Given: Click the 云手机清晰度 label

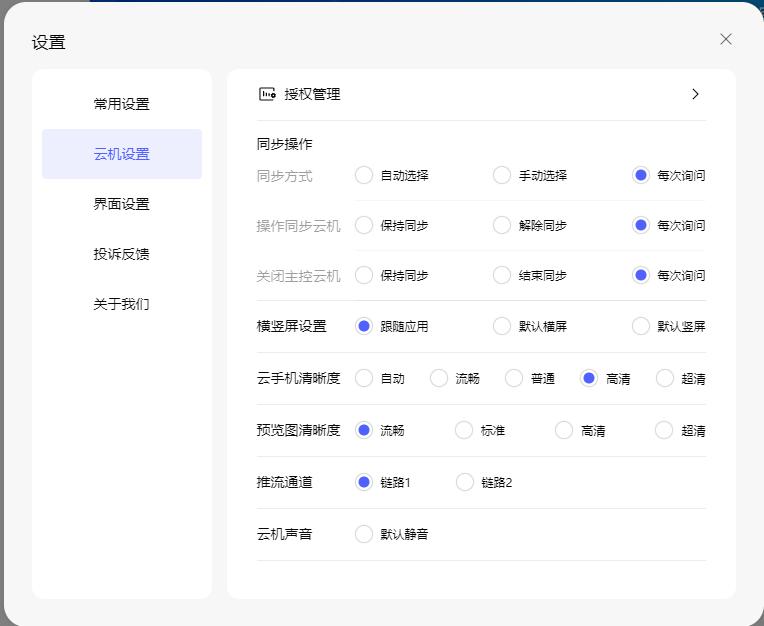Looking at the screenshot, I should (298, 378).
